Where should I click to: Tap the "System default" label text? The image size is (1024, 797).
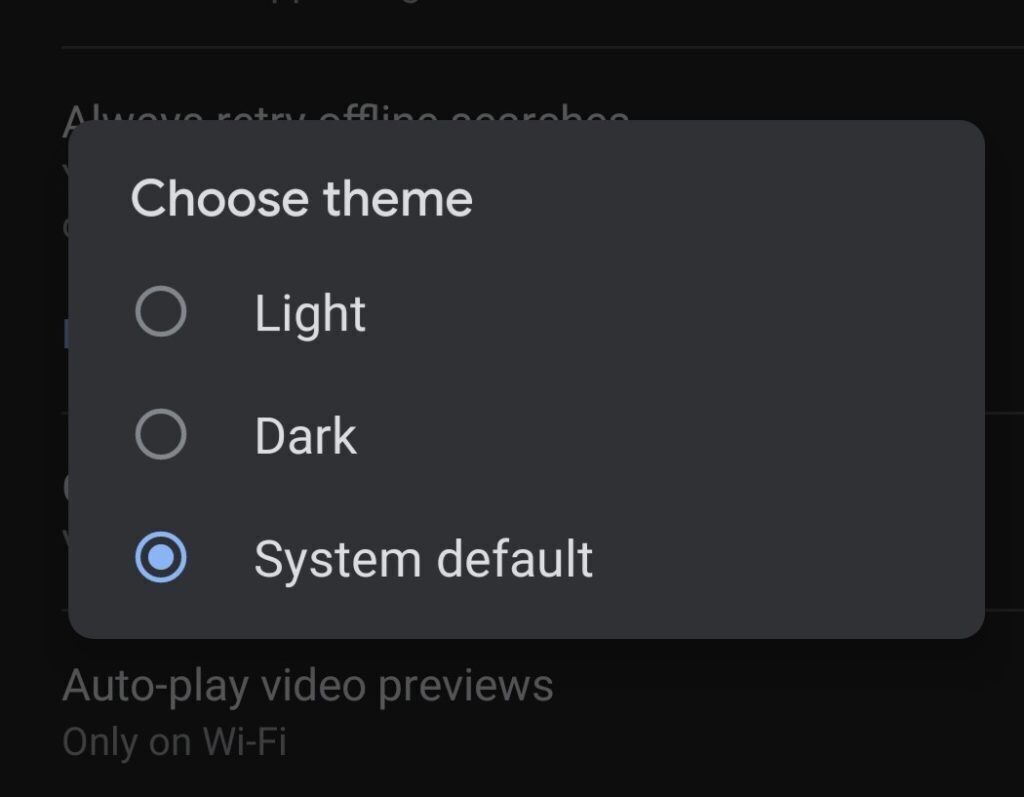(423, 558)
